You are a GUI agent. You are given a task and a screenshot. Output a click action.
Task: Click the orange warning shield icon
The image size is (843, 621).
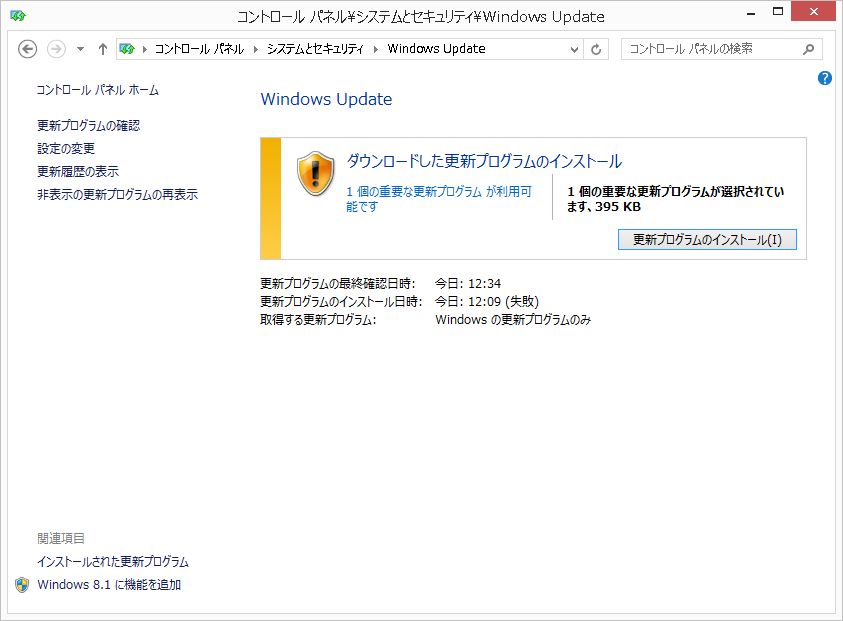tap(316, 173)
